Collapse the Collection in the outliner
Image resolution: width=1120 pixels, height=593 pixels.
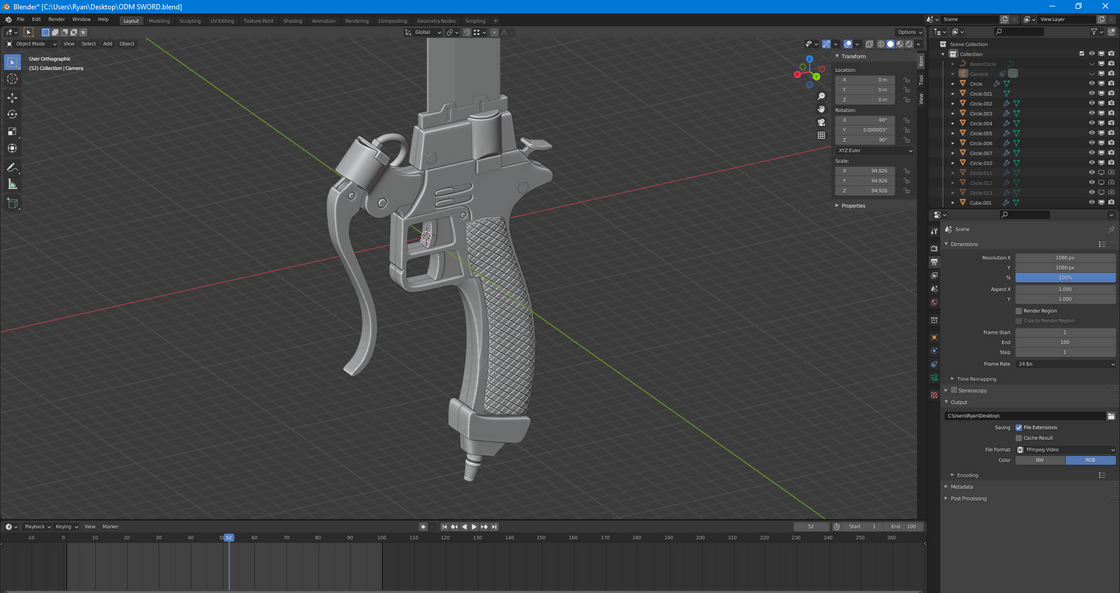(x=943, y=53)
